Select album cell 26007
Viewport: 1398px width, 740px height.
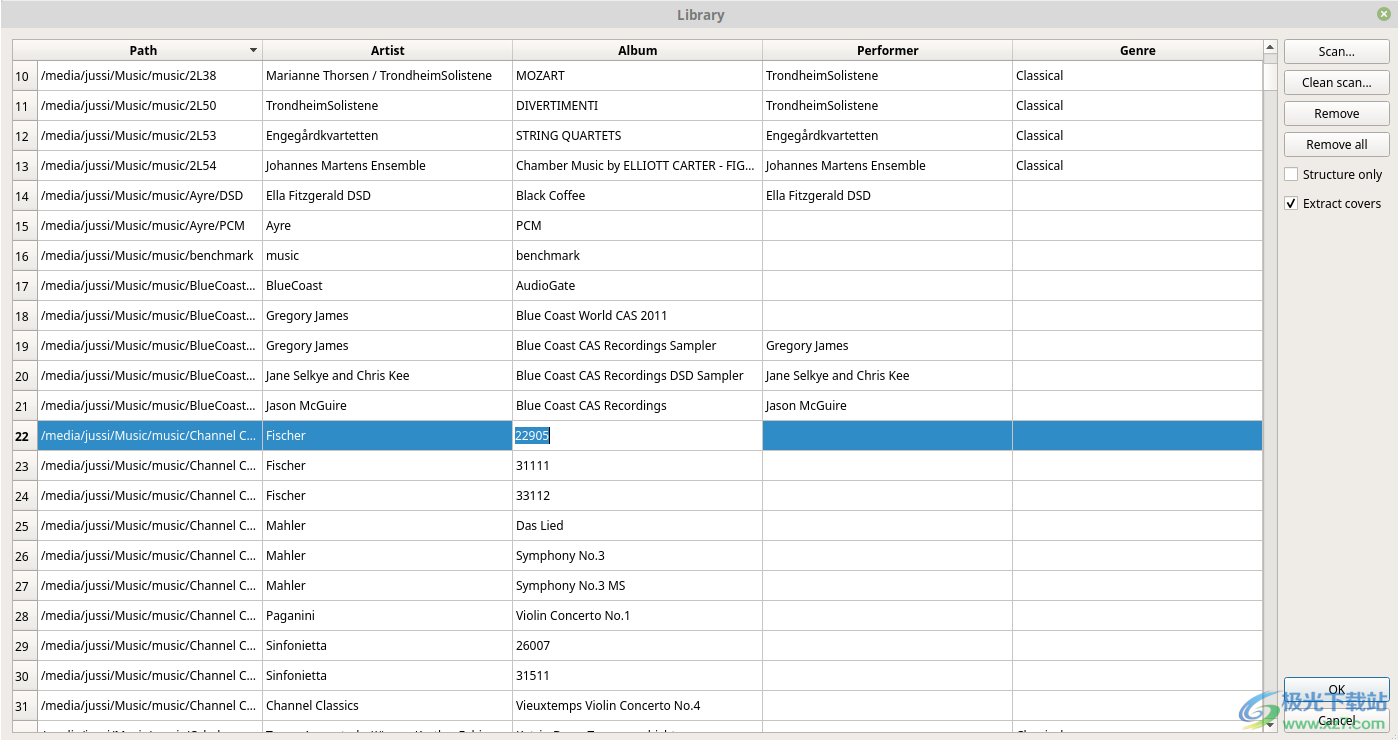pyautogui.click(x=638, y=646)
